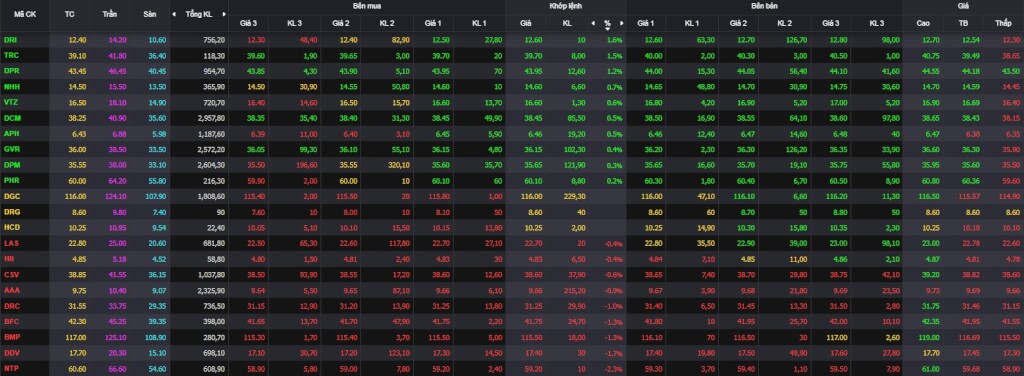The width and height of the screenshot is (1024, 376).
Task: Click the Bên mua header group
Action: [366, 5]
